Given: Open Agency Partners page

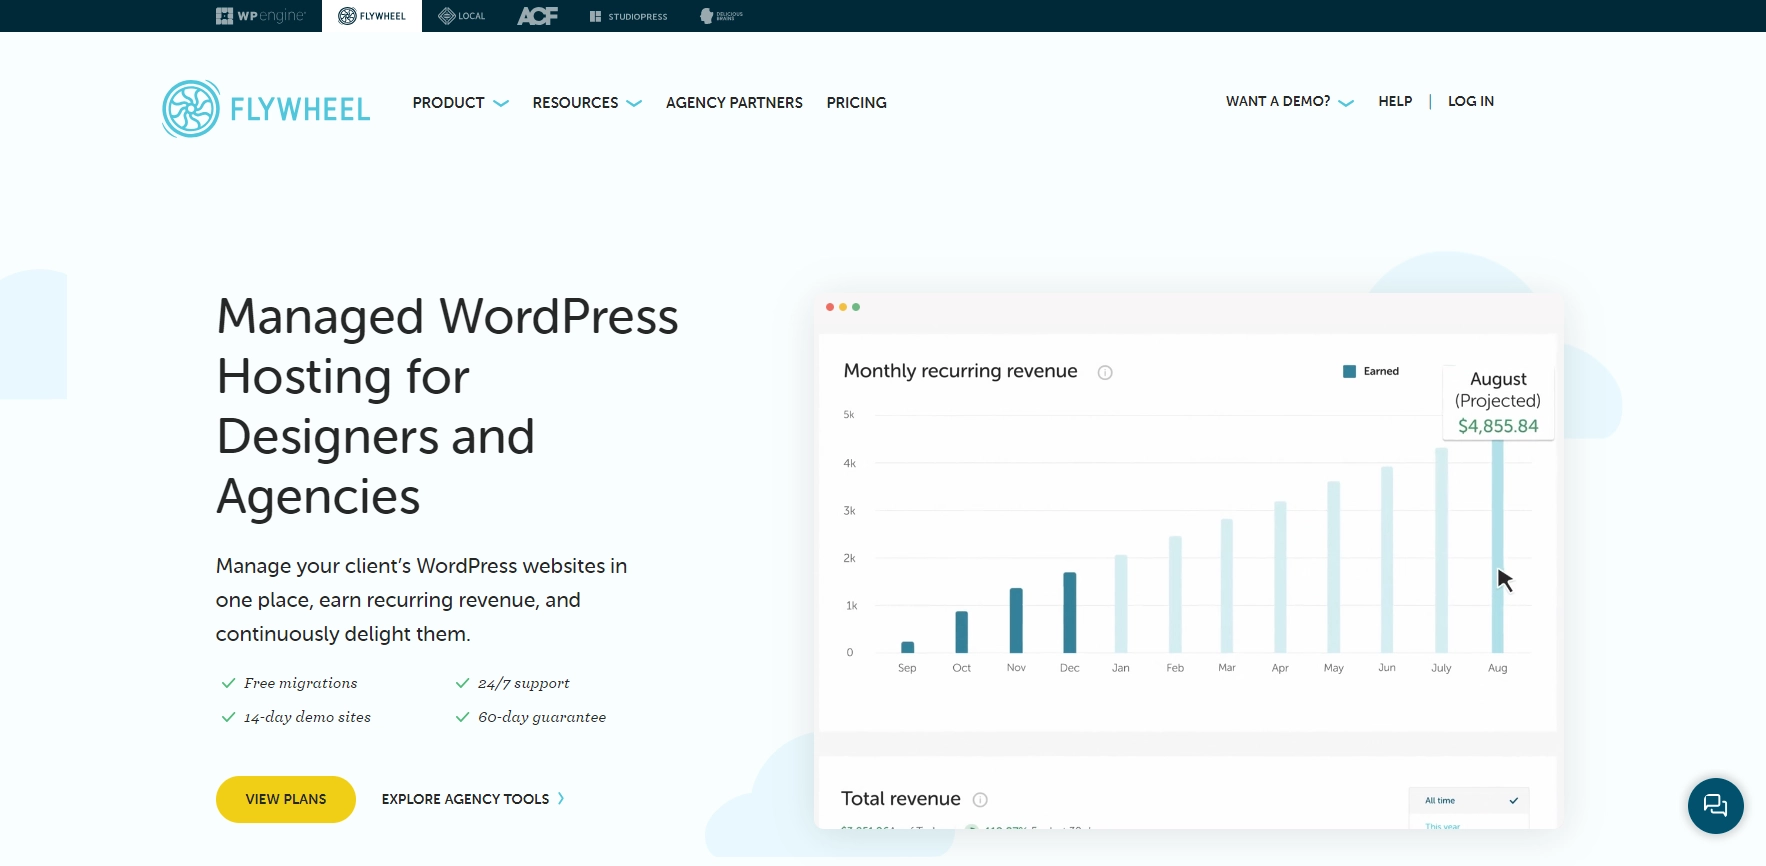Looking at the screenshot, I should (734, 103).
